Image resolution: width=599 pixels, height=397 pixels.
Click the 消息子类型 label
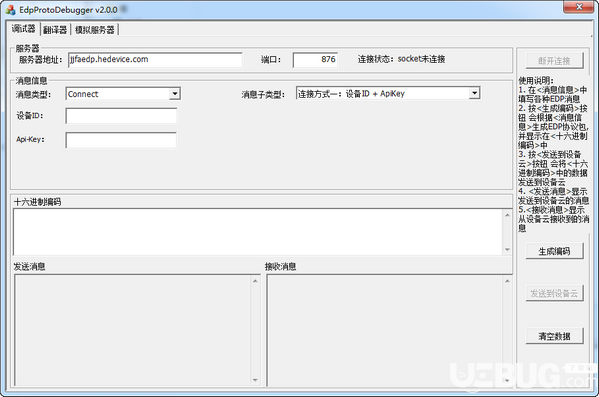tap(263, 94)
